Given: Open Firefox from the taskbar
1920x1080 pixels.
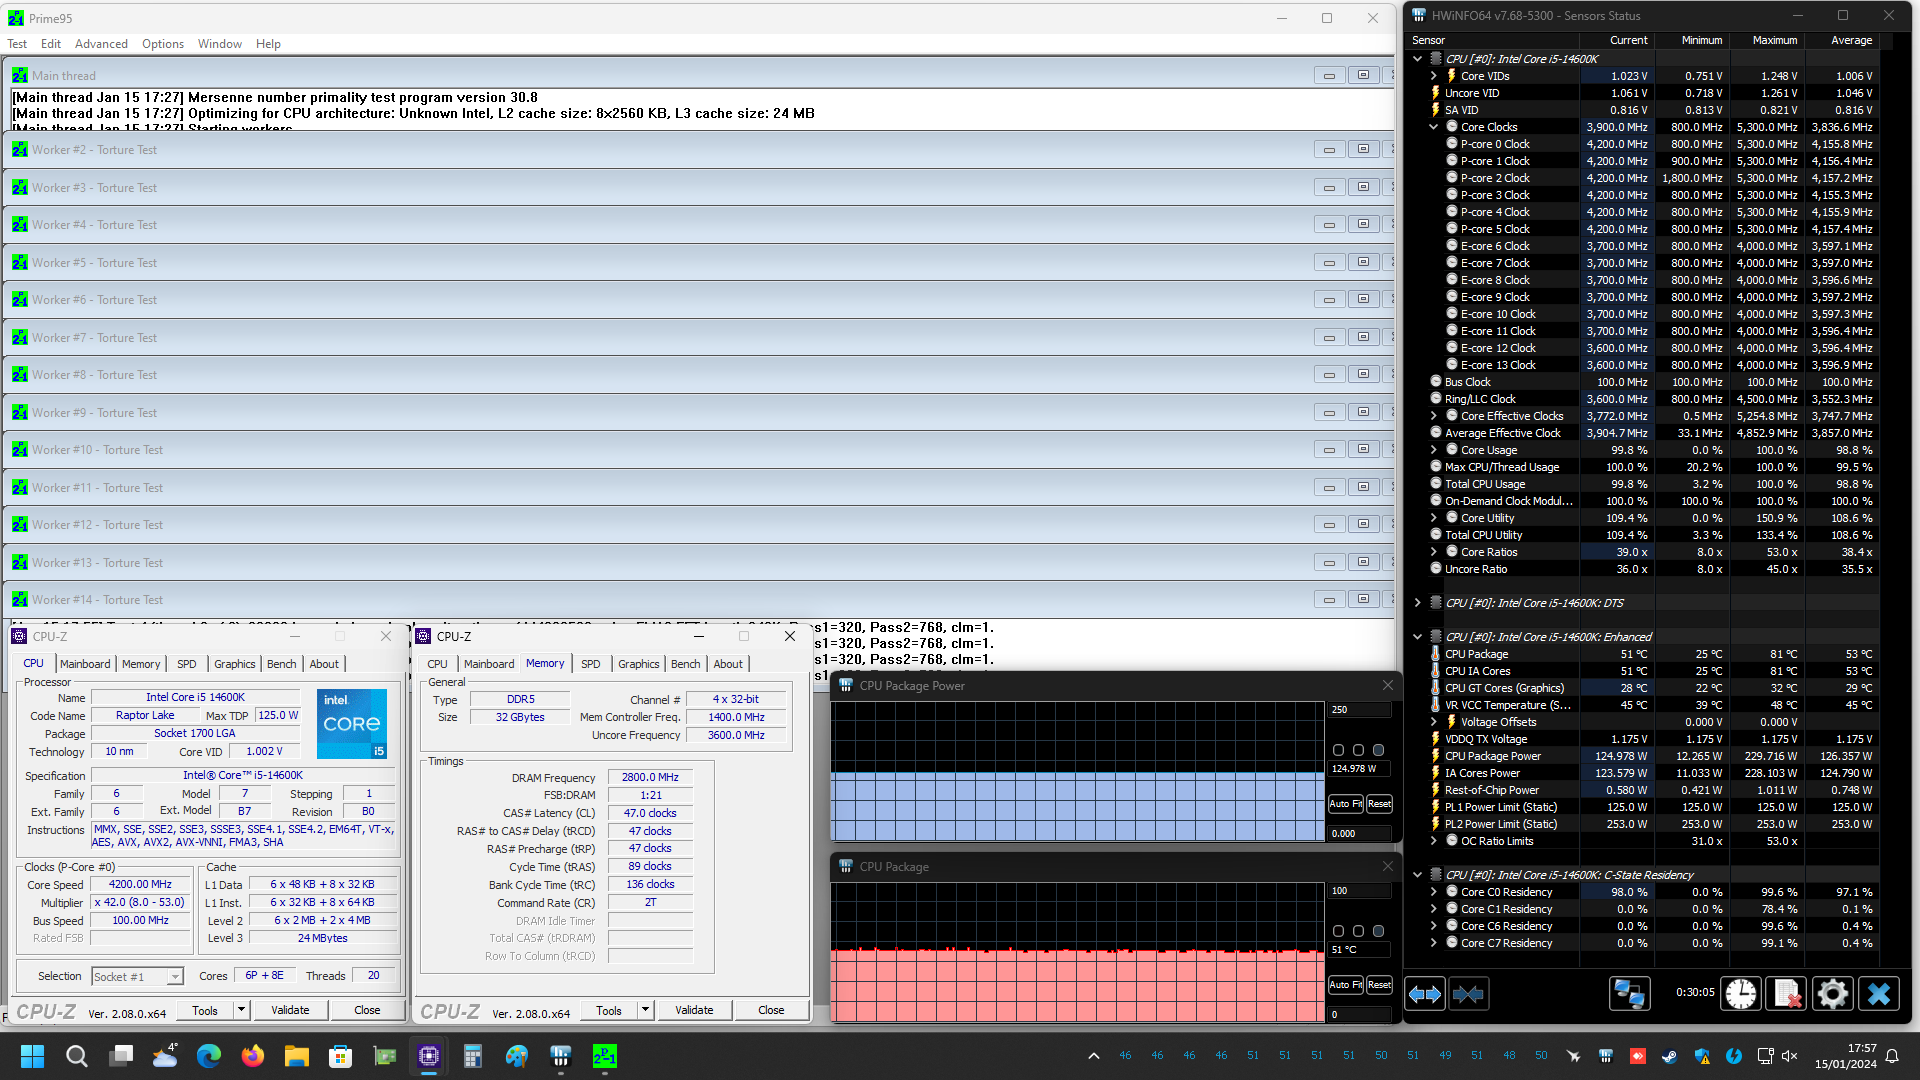Looking at the screenshot, I should (x=253, y=1056).
